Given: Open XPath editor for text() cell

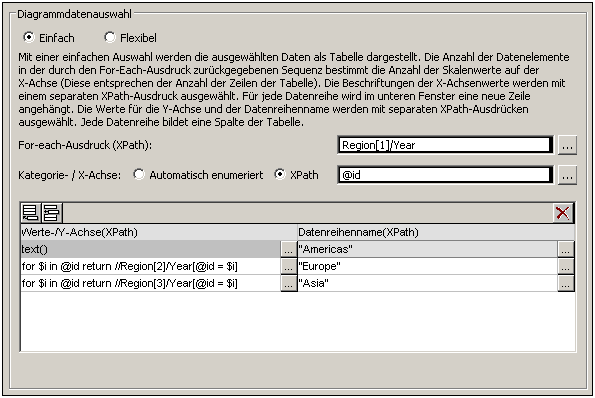Looking at the screenshot, I should (288, 249).
